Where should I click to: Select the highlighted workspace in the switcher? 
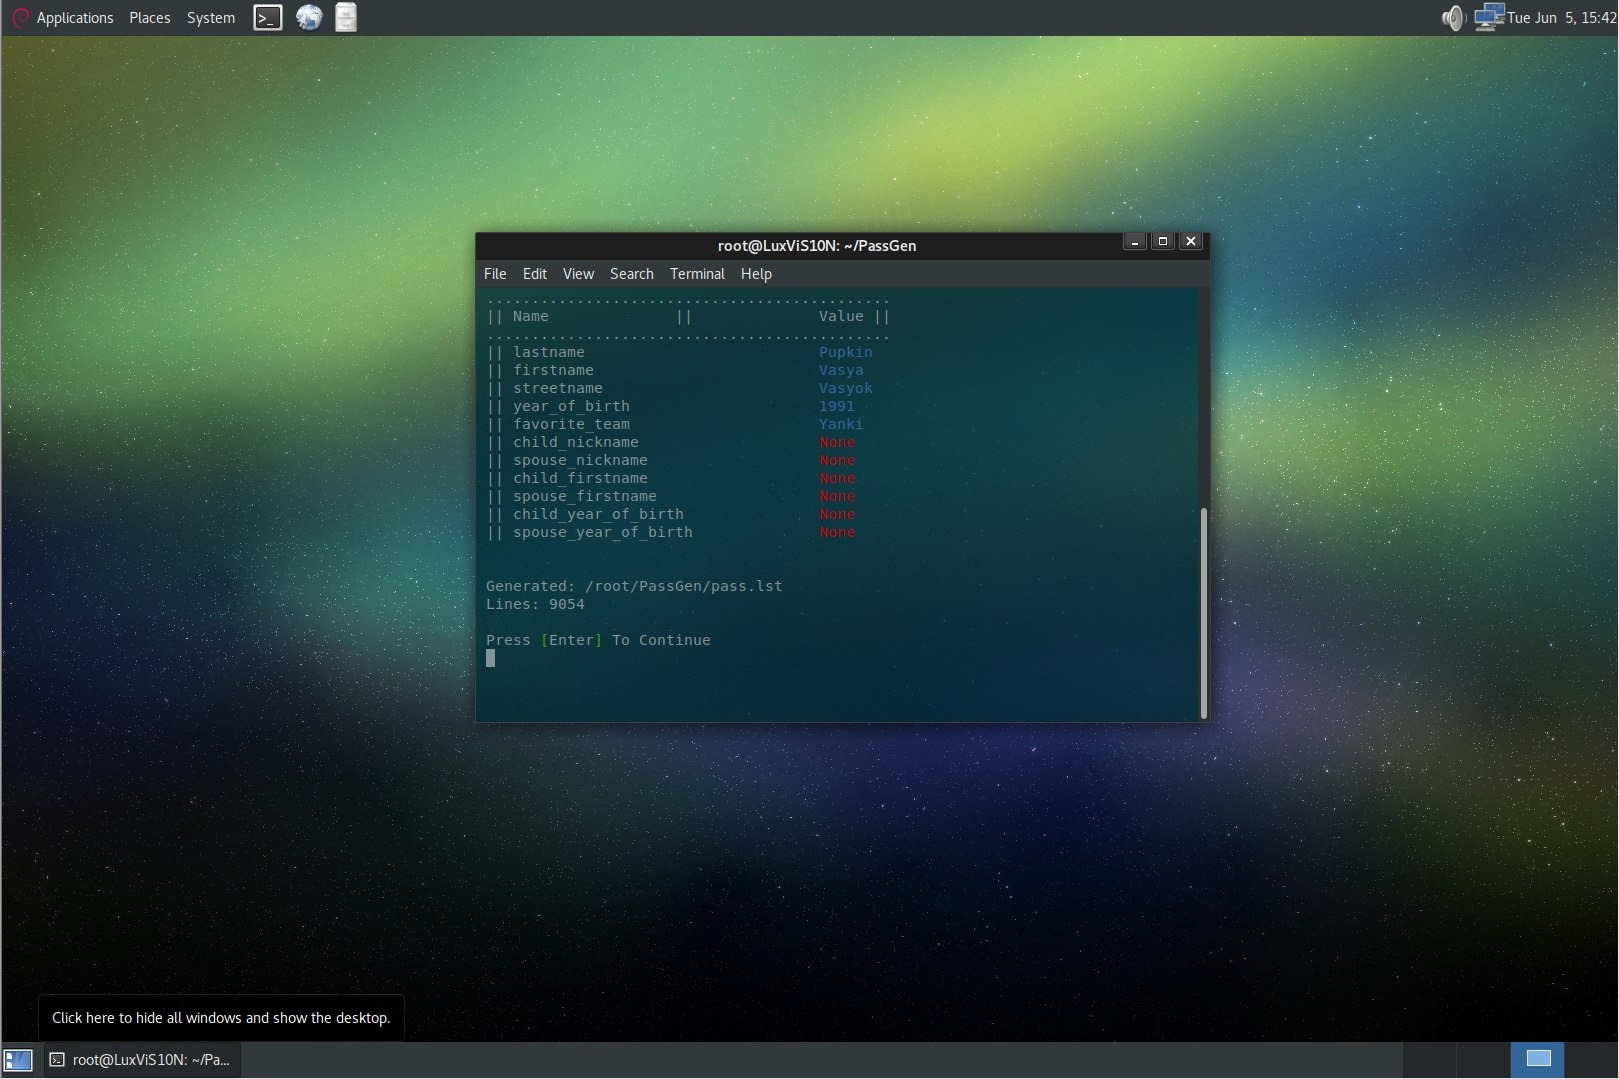pos(1537,1059)
